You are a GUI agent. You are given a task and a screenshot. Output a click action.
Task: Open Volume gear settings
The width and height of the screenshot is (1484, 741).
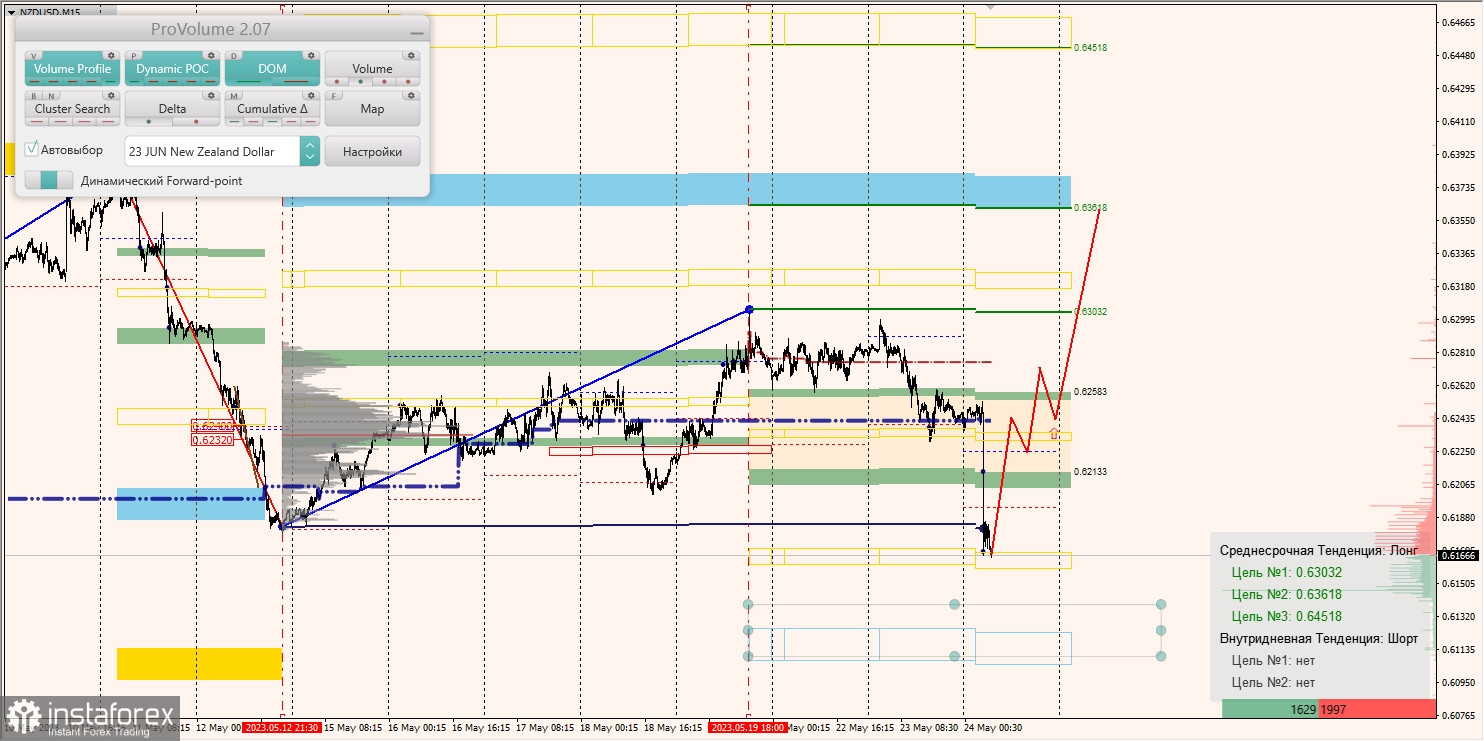(411, 56)
